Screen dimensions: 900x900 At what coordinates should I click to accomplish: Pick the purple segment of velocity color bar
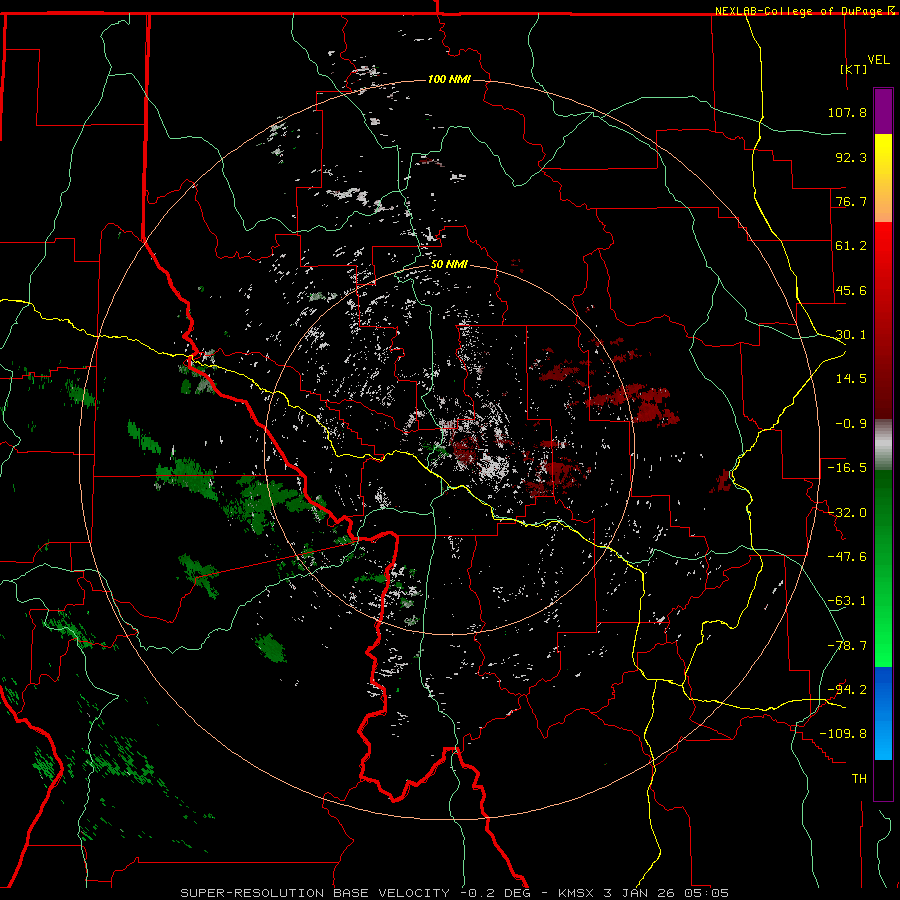coord(883,111)
